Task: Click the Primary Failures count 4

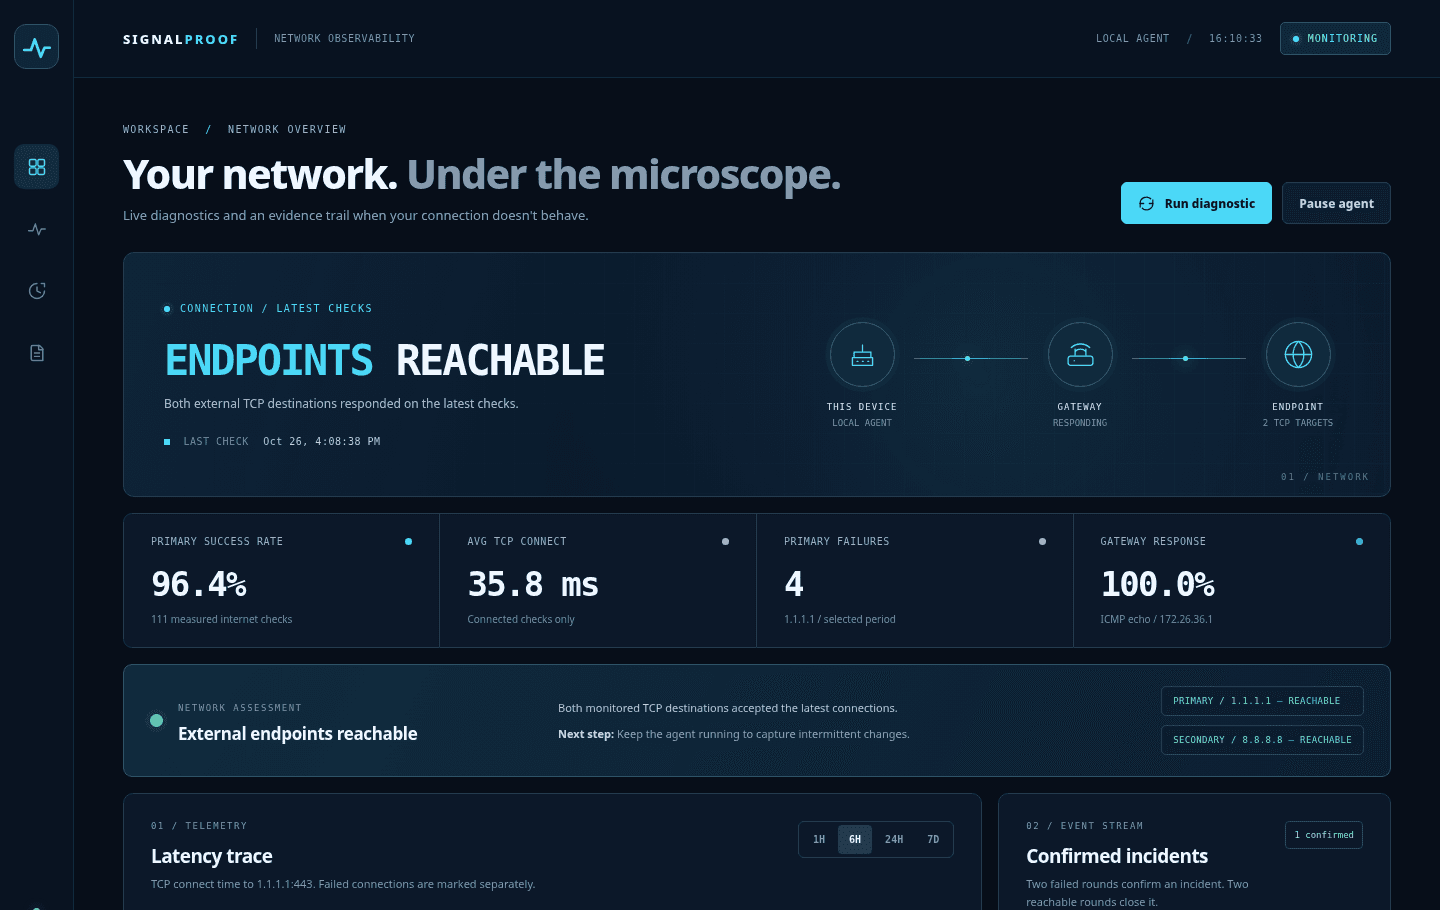Action: point(794,584)
